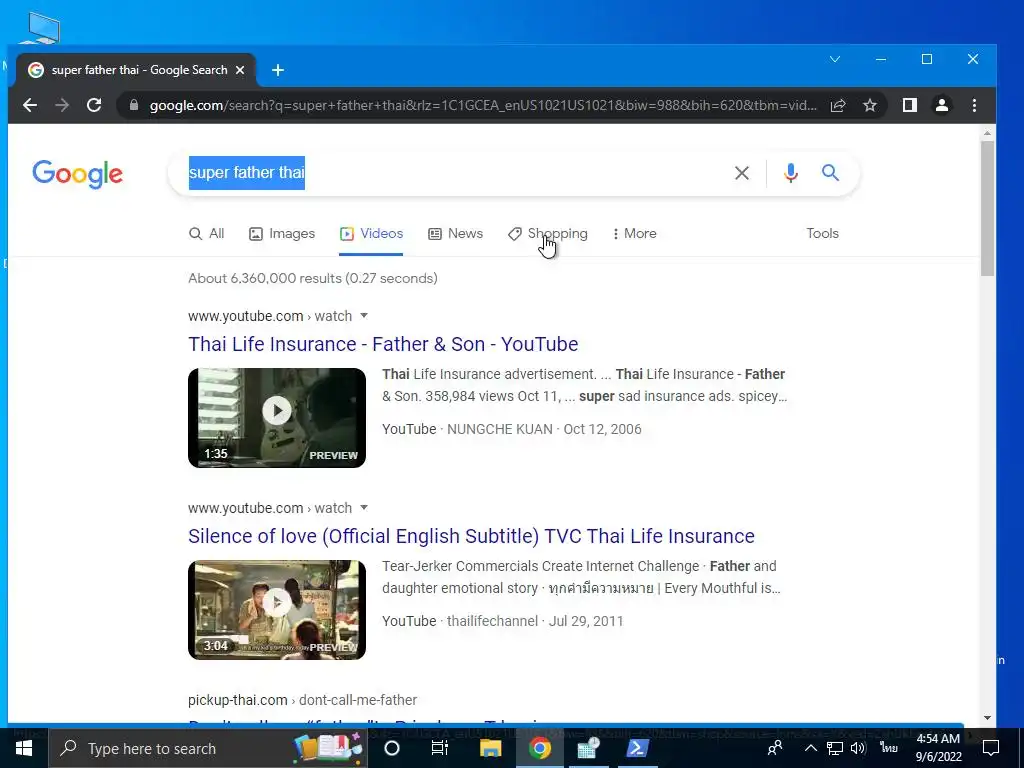
Task: Open the tab search chevron in title bar
Action: click(x=835, y=59)
